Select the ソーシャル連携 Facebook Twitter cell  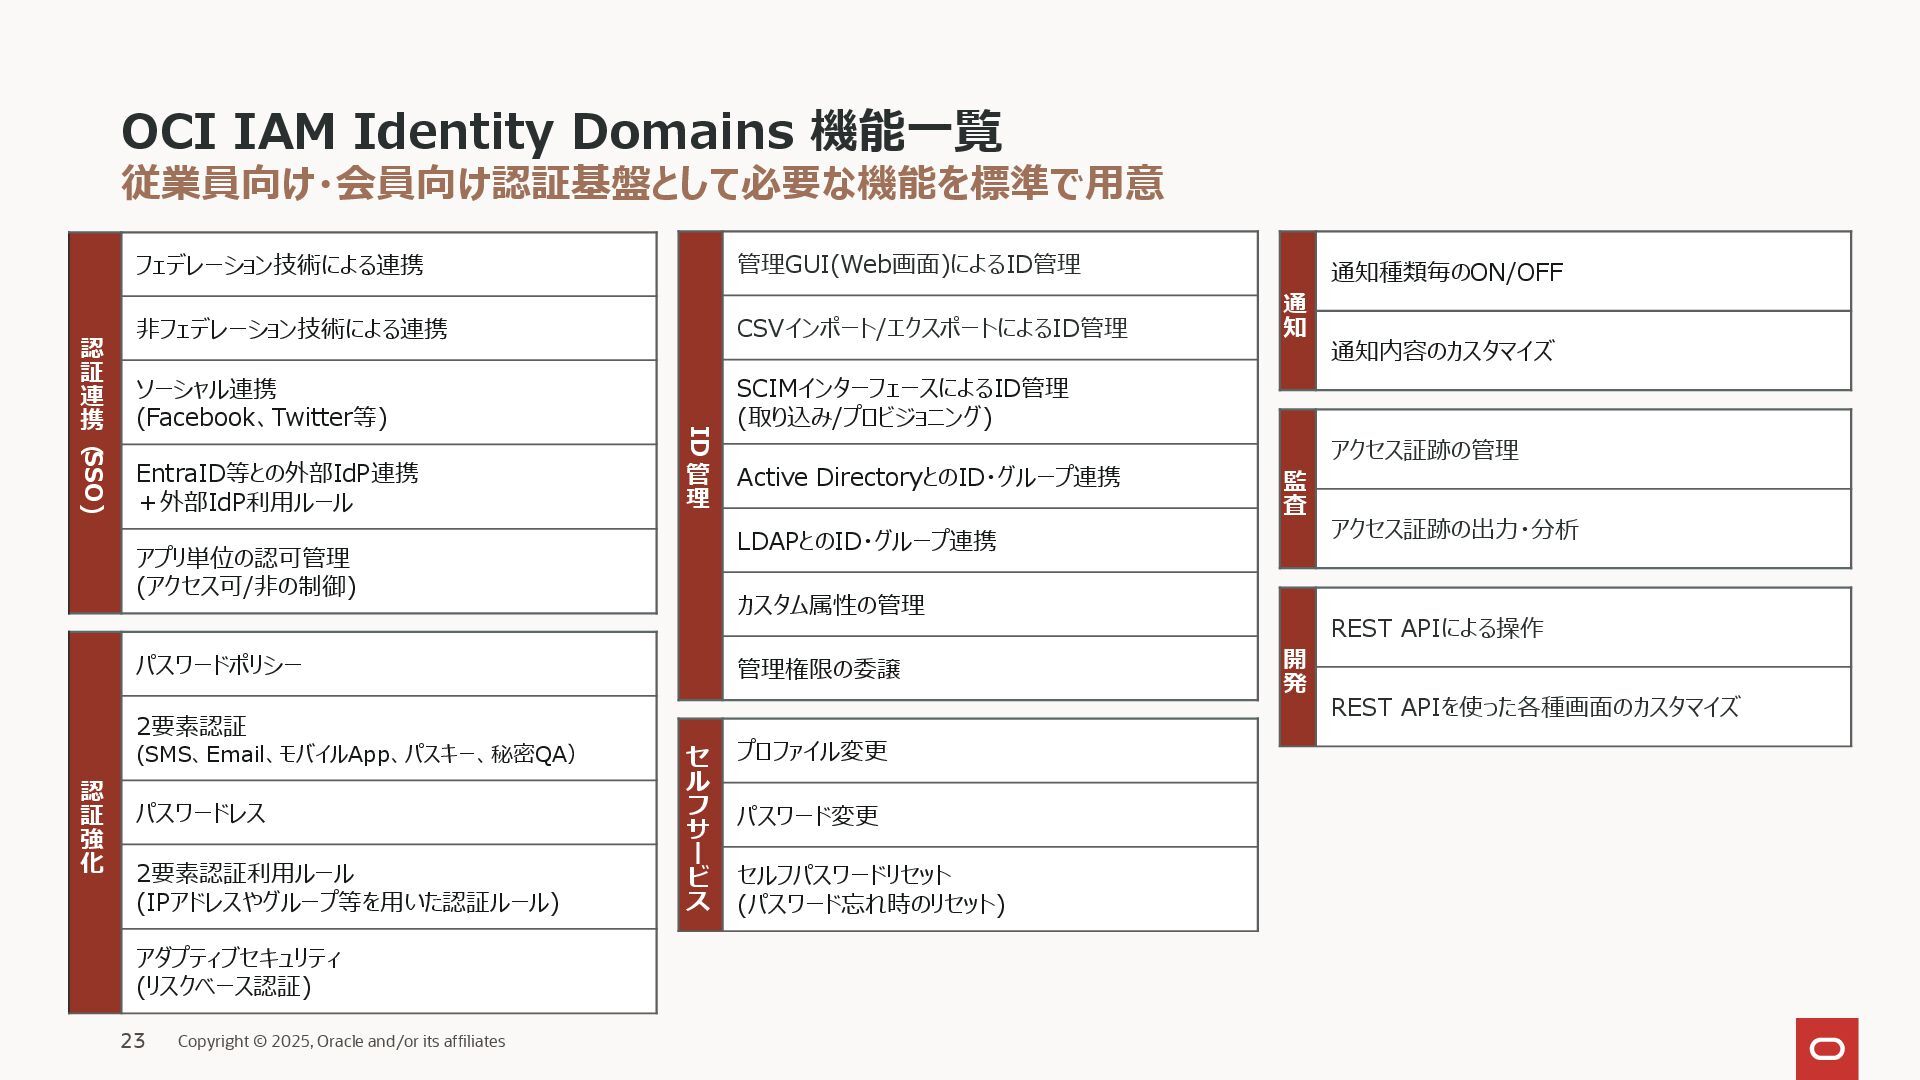pyautogui.click(x=388, y=403)
